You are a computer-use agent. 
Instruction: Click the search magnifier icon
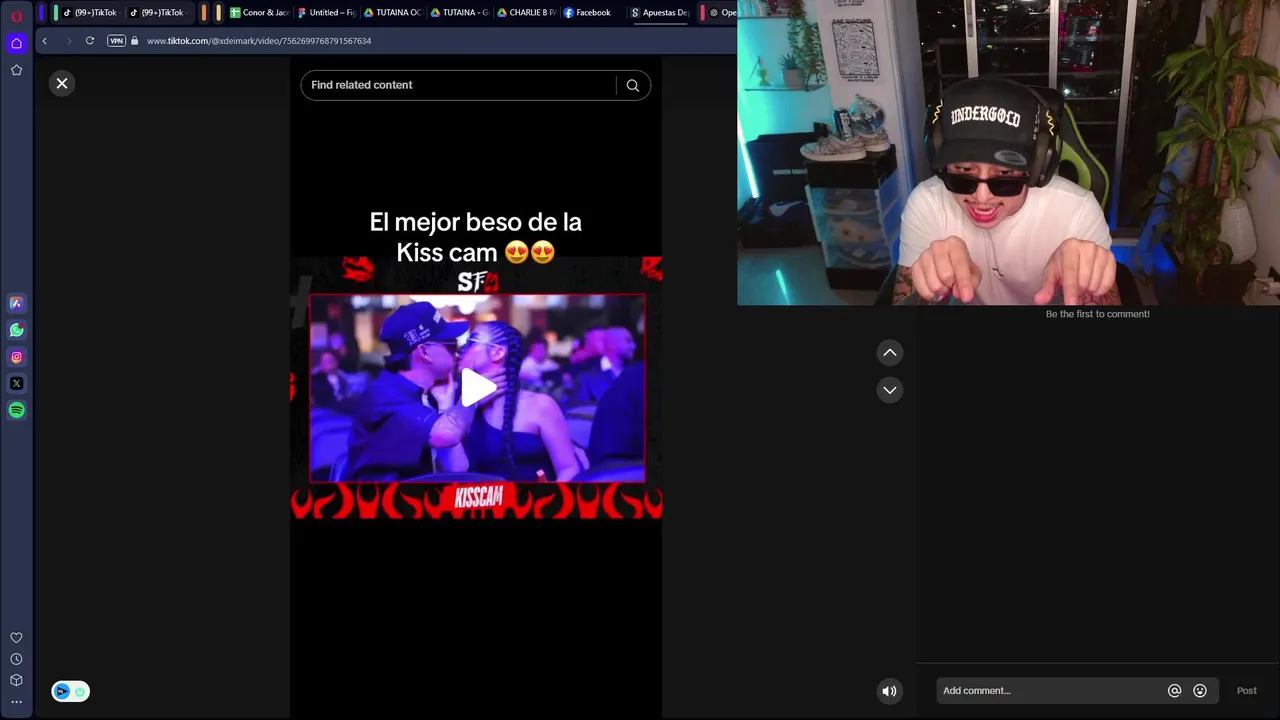[633, 85]
